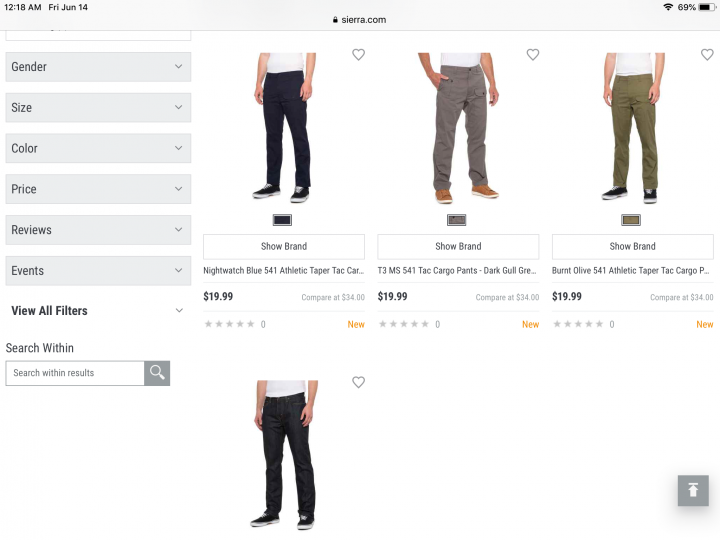Viewport: 720px width, 540px height.
Task: Click New label on Burnt Olive pants
Action: click(x=705, y=325)
